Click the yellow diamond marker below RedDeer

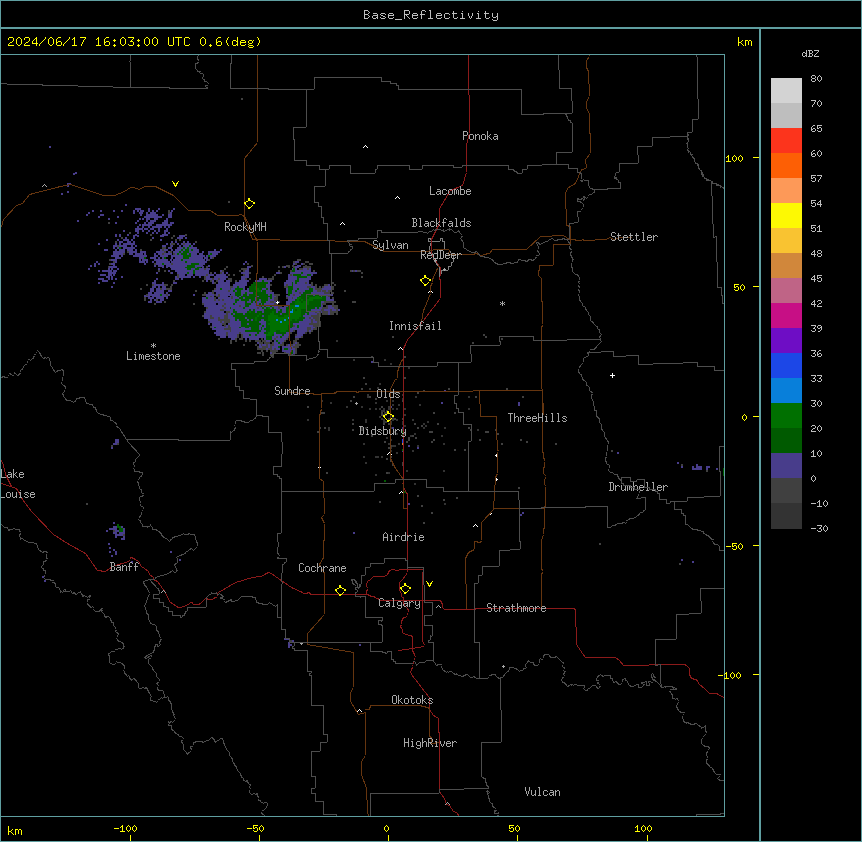tap(426, 281)
